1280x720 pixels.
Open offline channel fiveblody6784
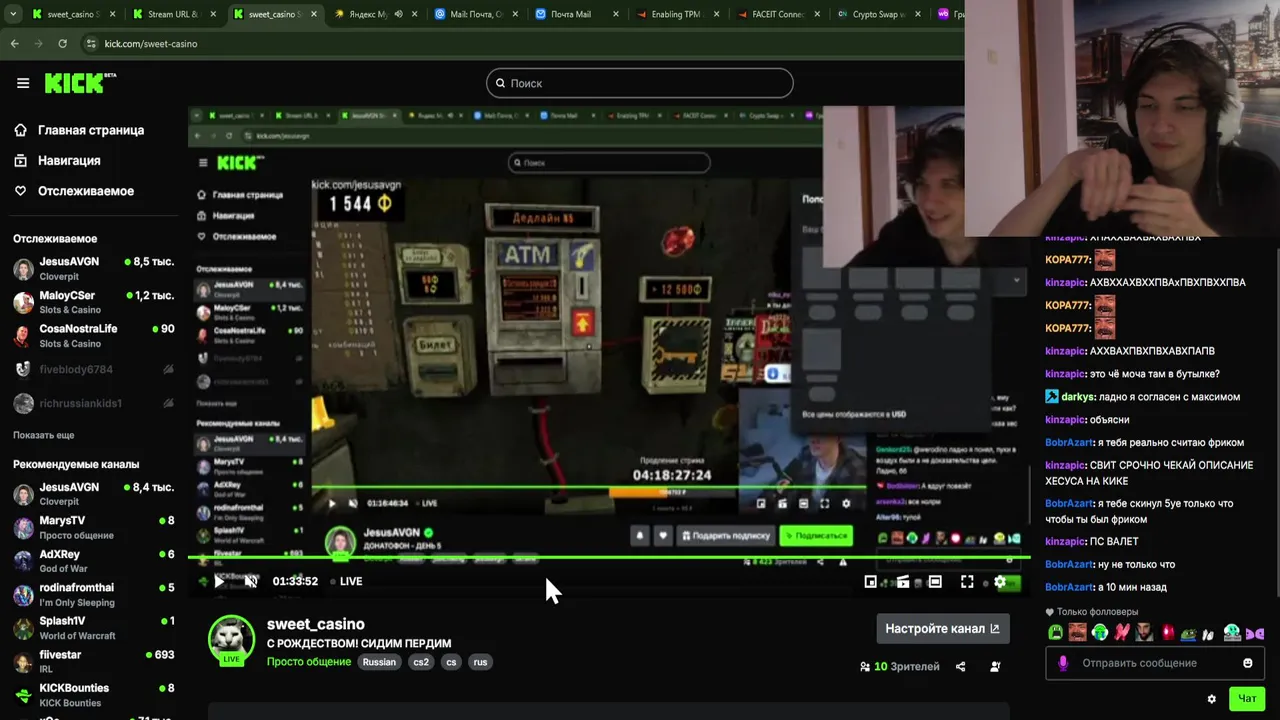93,370
